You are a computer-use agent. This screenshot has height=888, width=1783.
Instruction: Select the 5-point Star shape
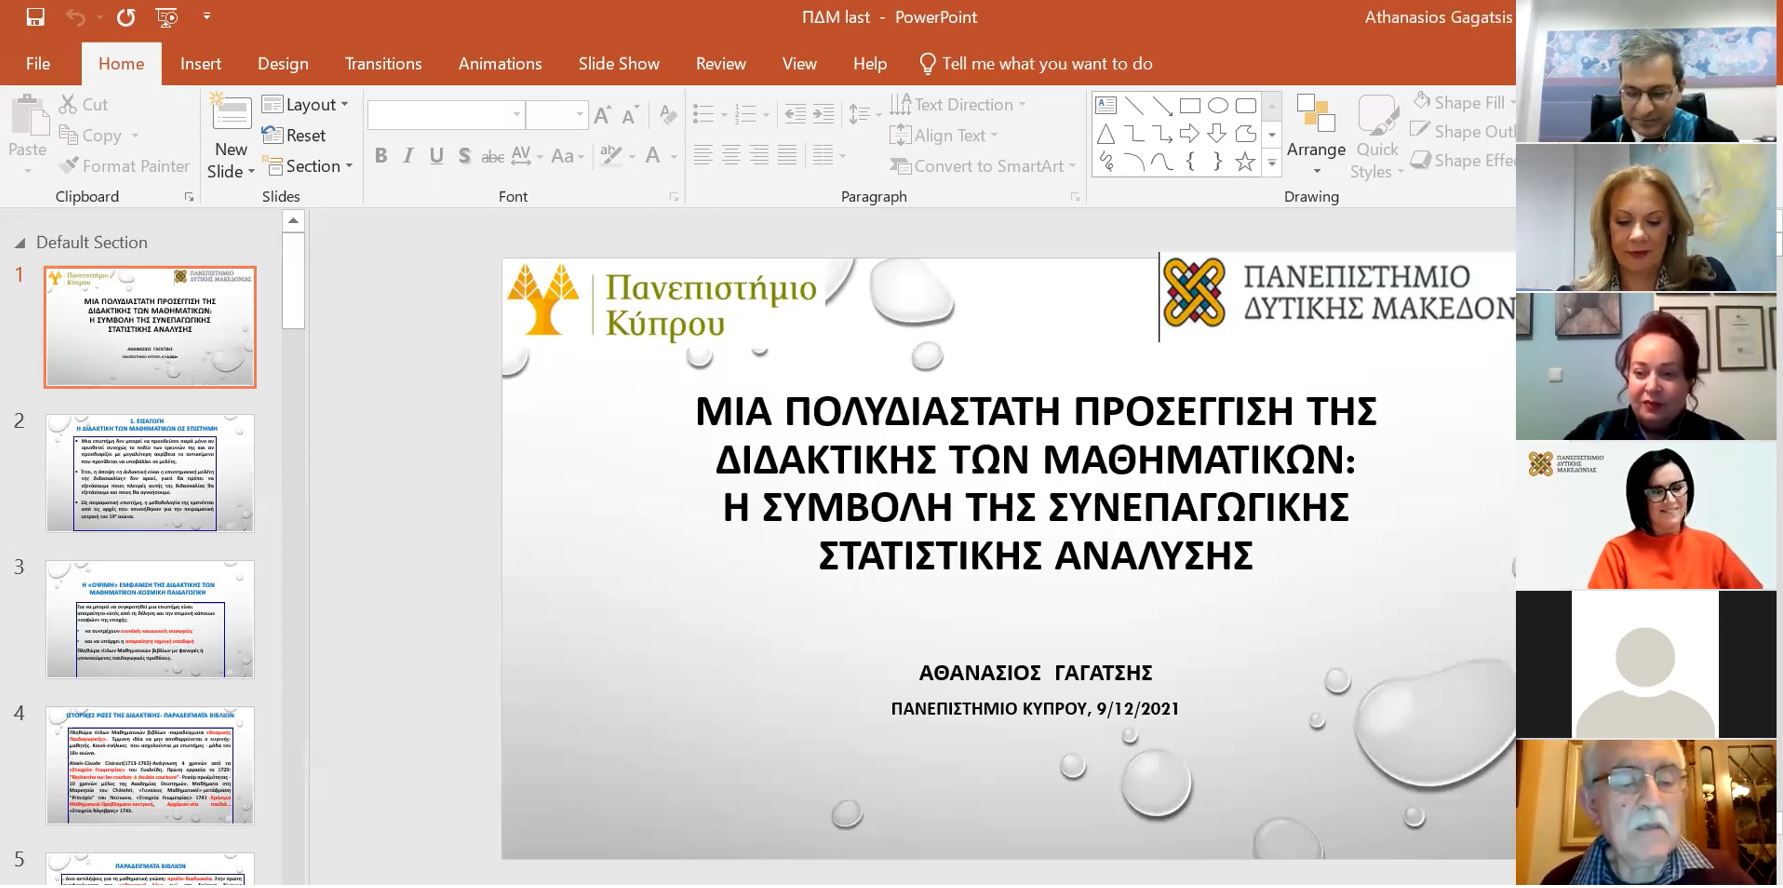(x=1245, y=162)
